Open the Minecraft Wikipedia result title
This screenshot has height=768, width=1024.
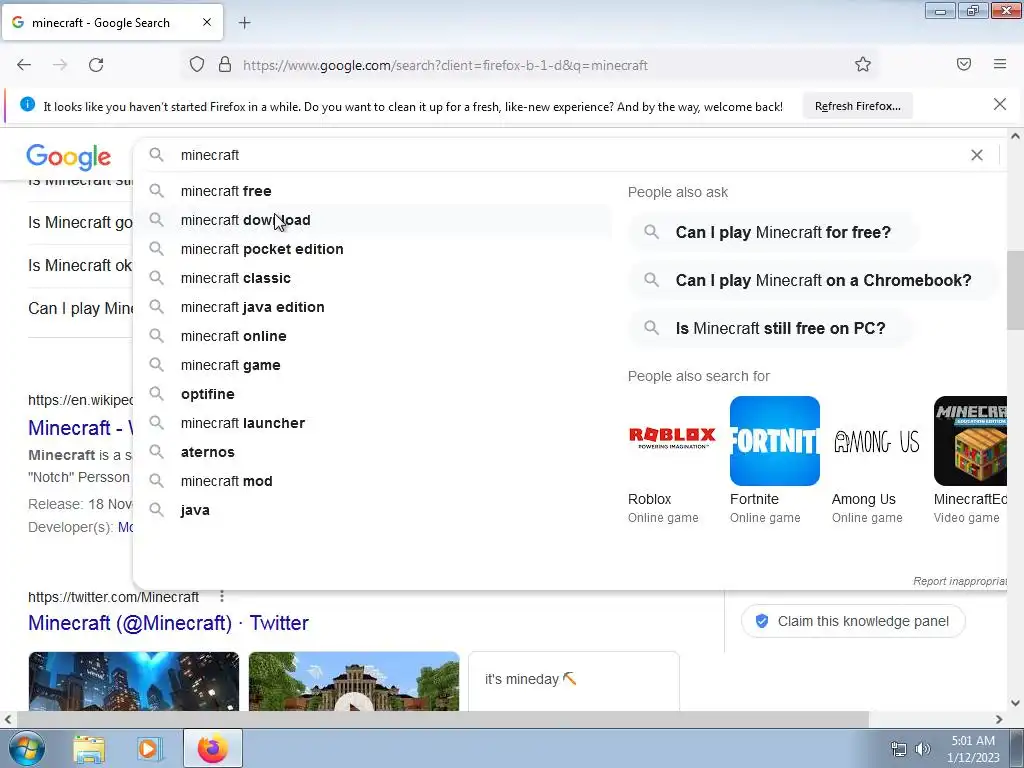(x=80, y=428)
